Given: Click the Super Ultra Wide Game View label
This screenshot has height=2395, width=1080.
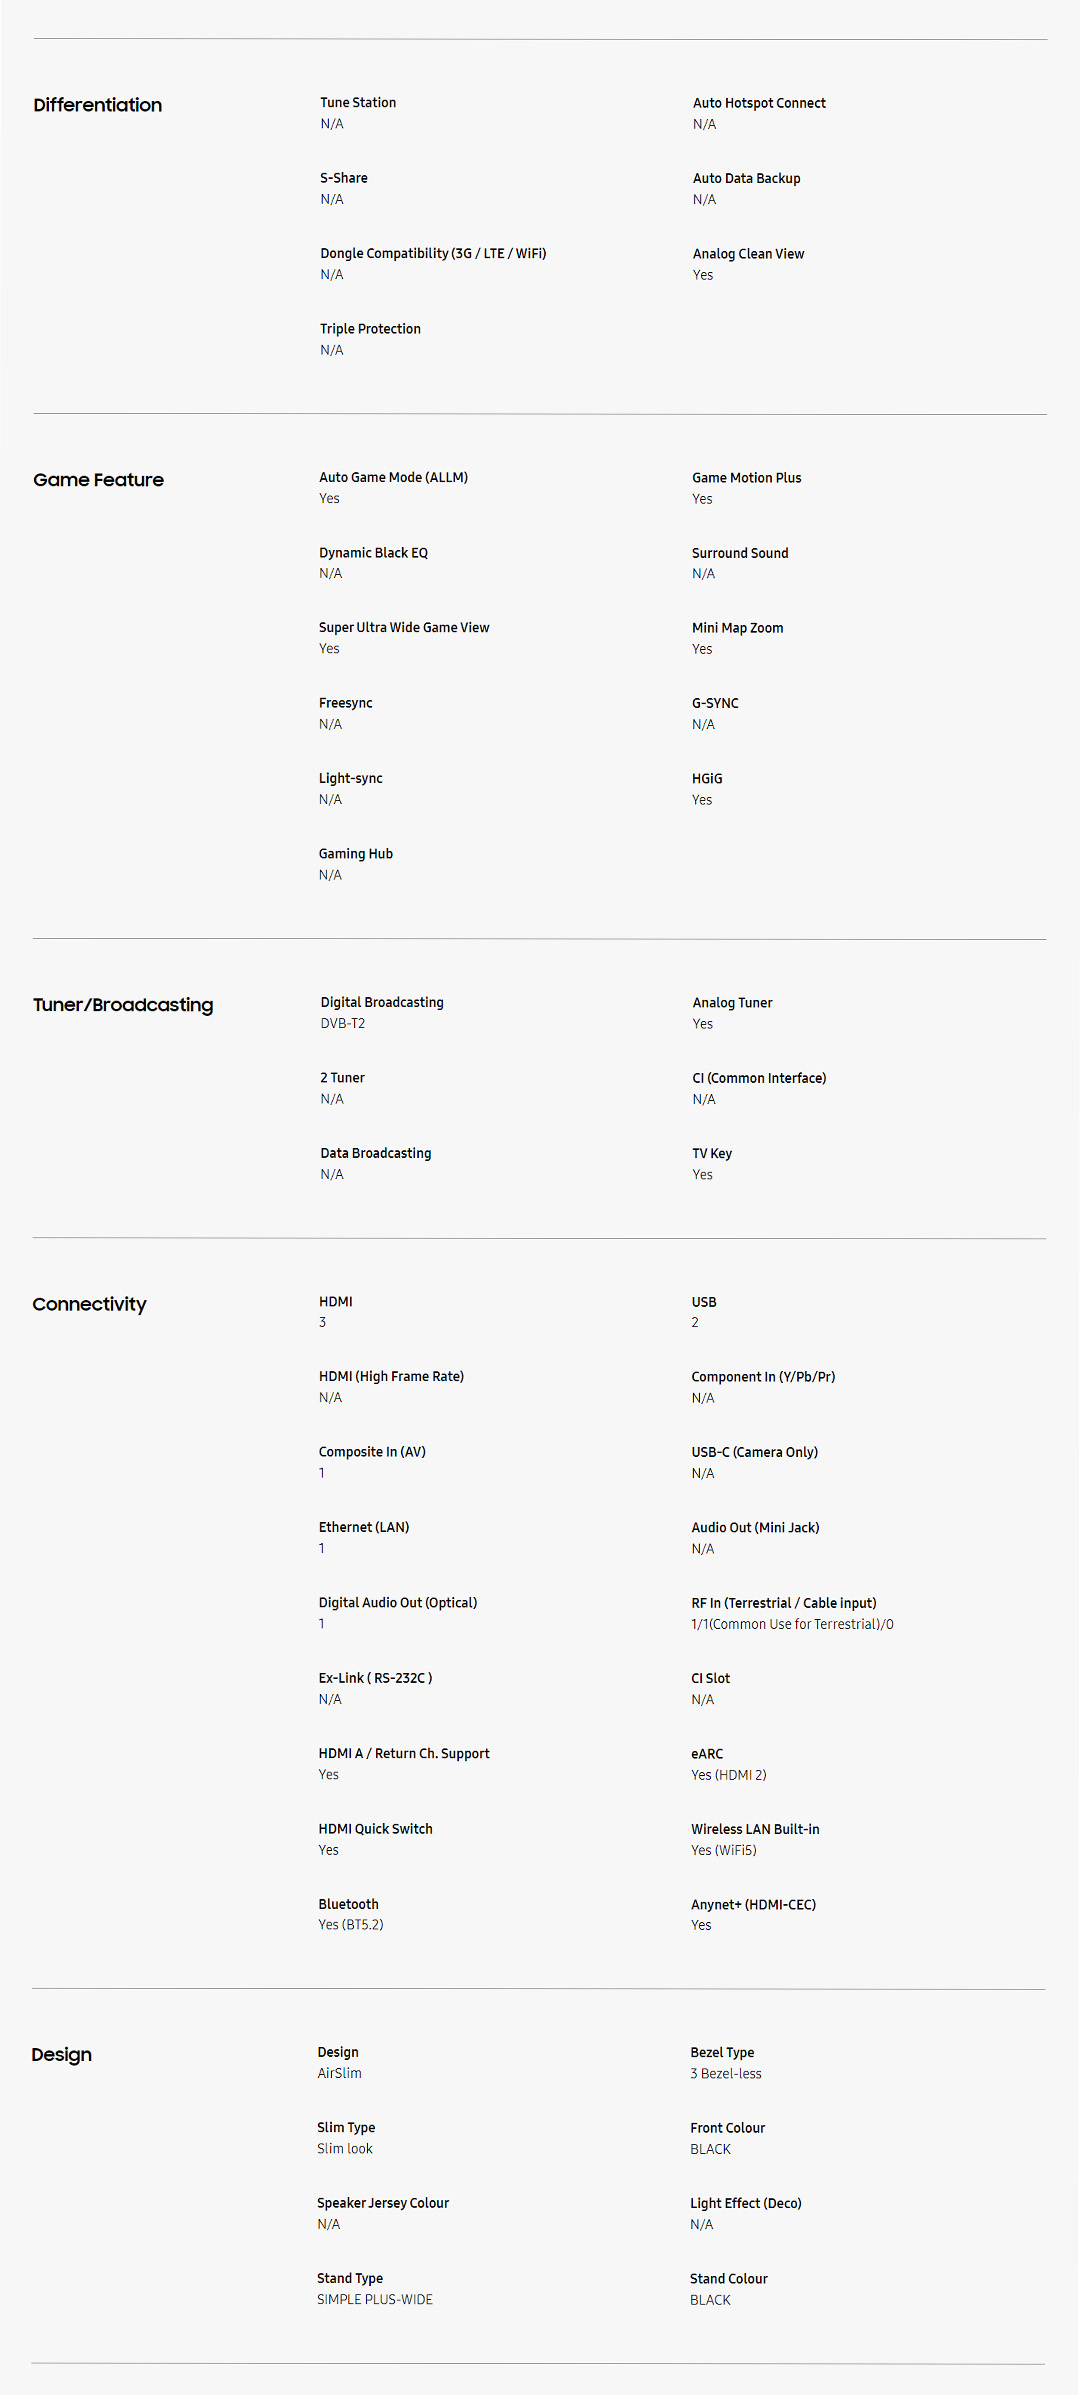Looking at the screenshot, I should (x=404, y=628).
